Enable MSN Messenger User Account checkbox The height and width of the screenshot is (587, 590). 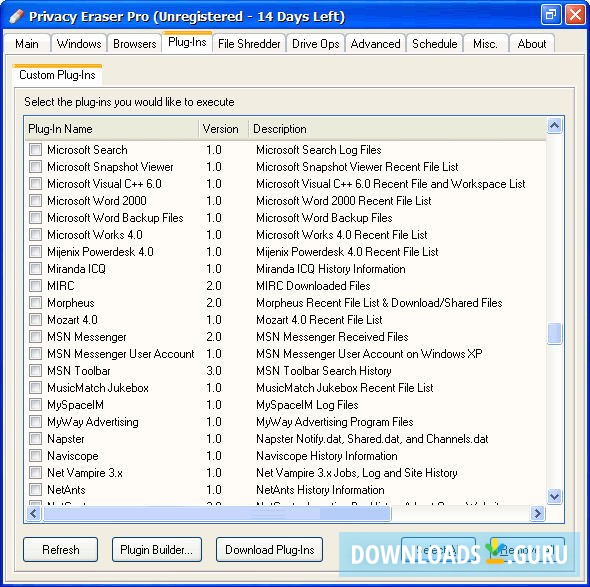tap(35, 354)
